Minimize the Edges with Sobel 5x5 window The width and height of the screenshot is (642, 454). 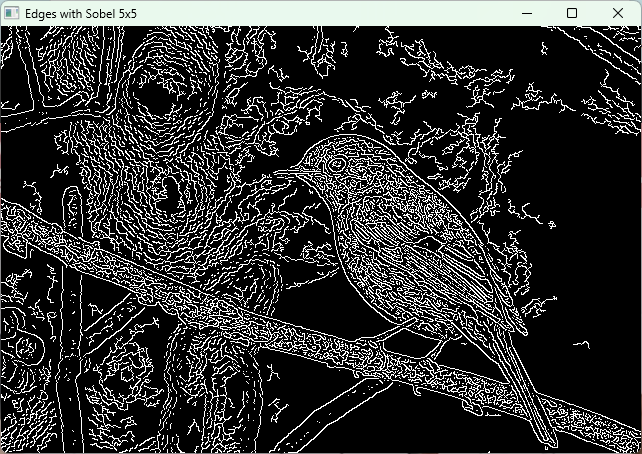pos(527,14)
